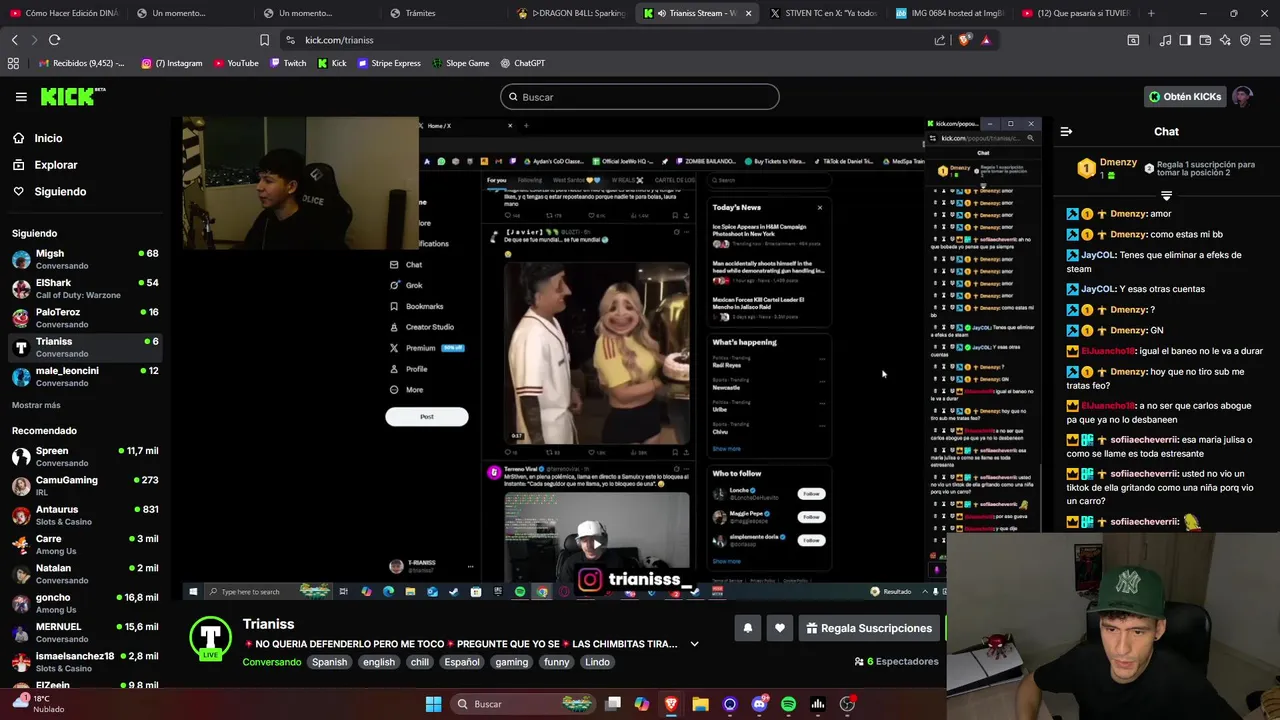Reload the page with the refresh icon

point(54,40)
